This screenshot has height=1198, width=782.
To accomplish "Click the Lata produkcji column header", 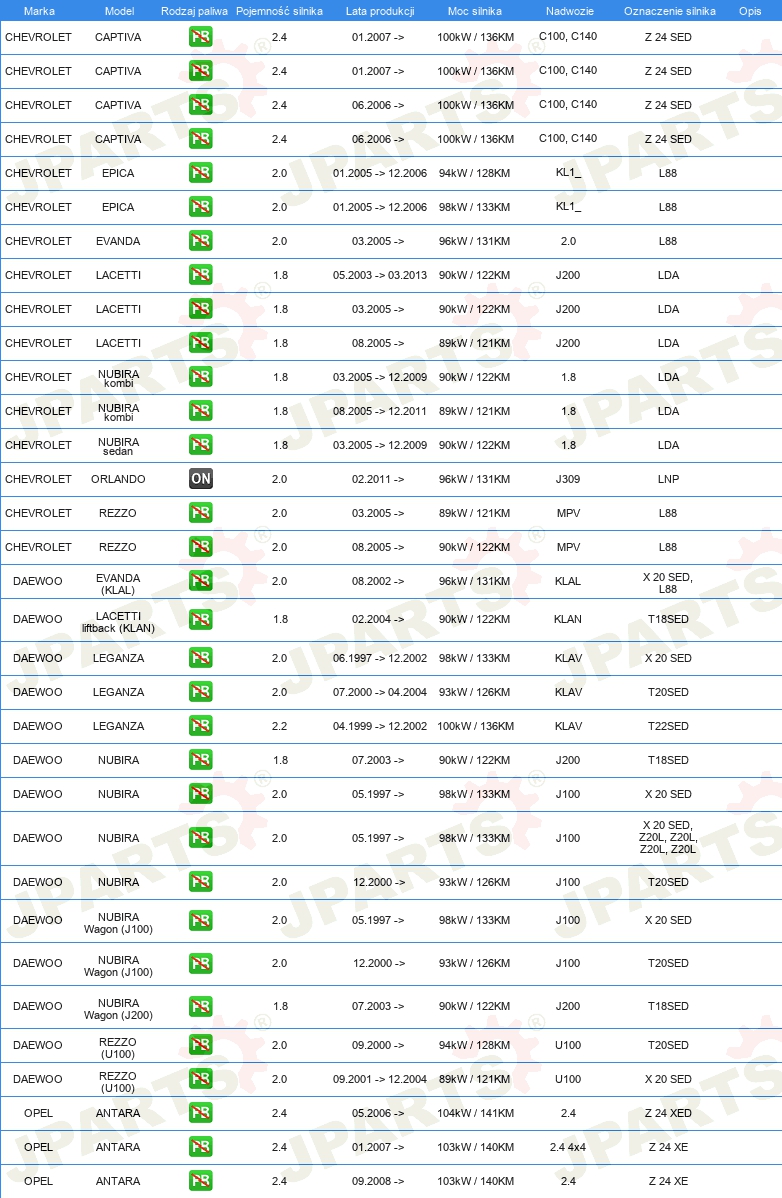I will [x=380, y=11].
